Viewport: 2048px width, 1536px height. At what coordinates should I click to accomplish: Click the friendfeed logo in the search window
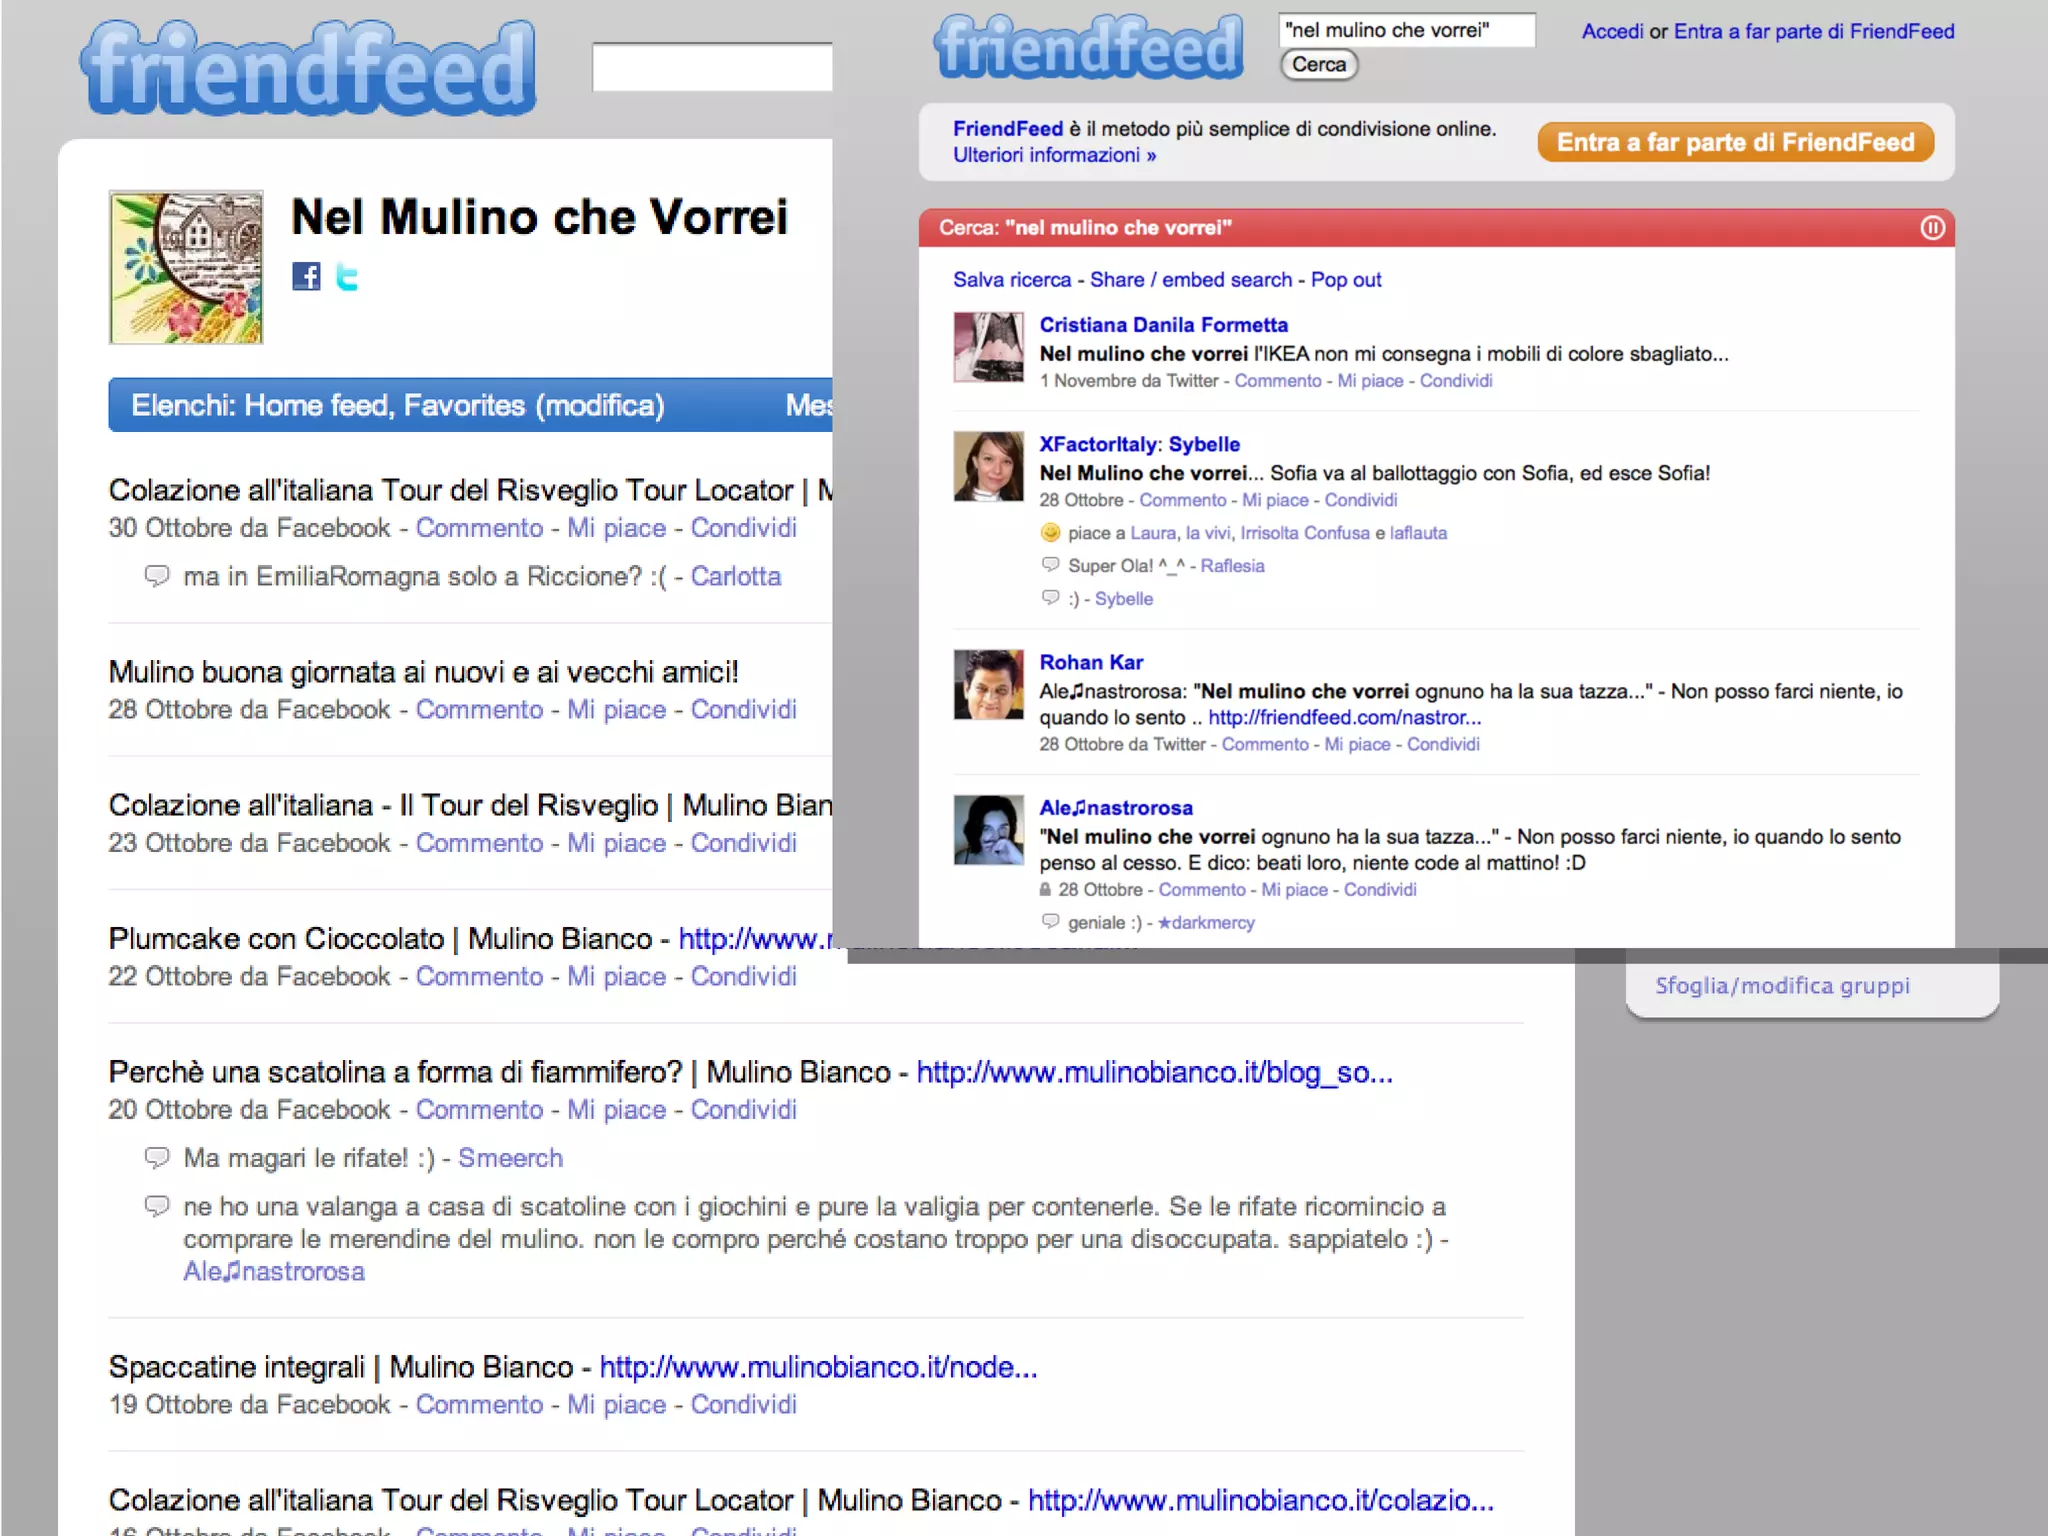pyautogui.click(x=1089, y=47)
